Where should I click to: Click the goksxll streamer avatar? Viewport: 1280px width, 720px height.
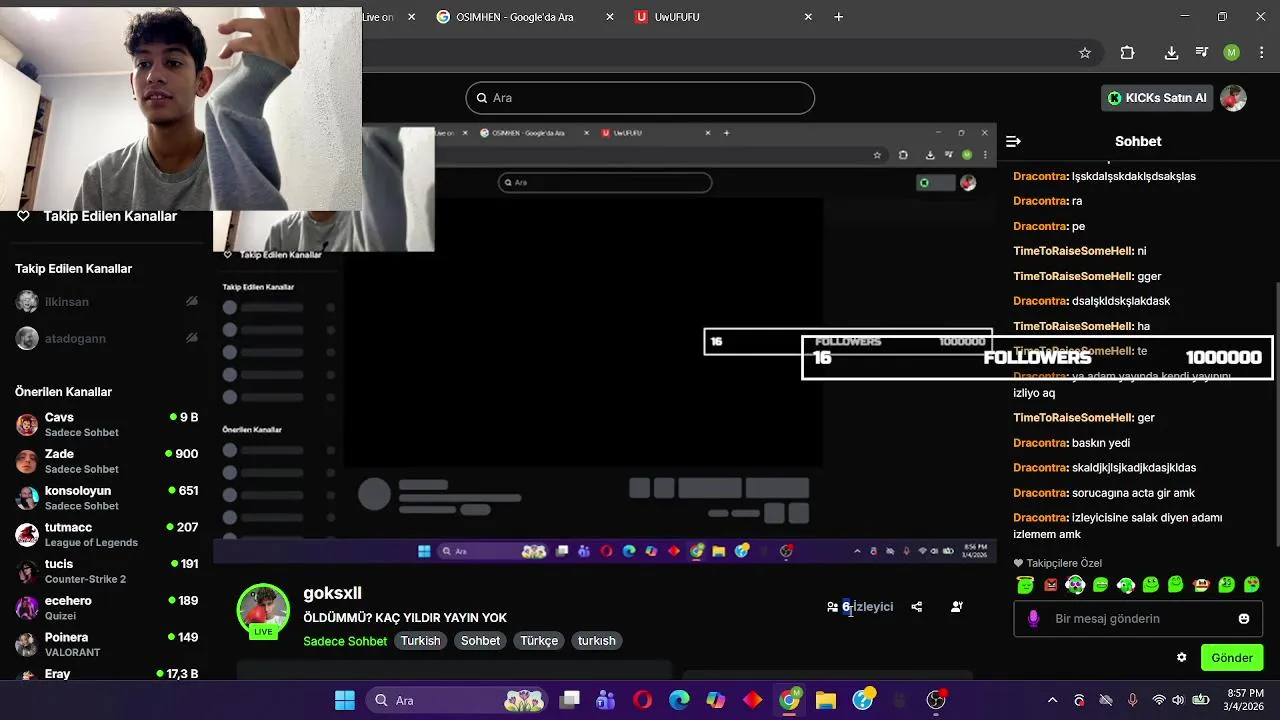(263, 609)
